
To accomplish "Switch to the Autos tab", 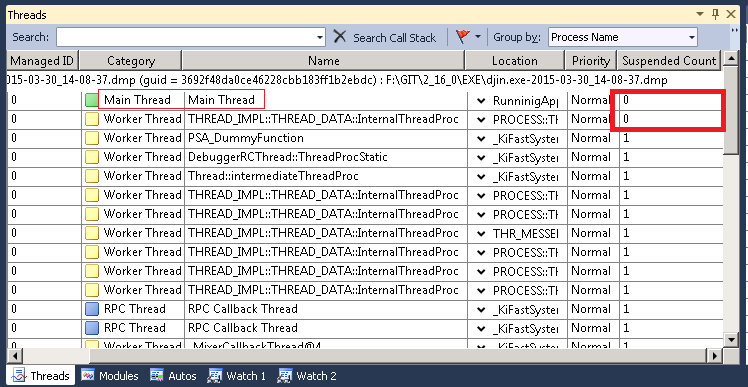I will [x=173, y=376].
